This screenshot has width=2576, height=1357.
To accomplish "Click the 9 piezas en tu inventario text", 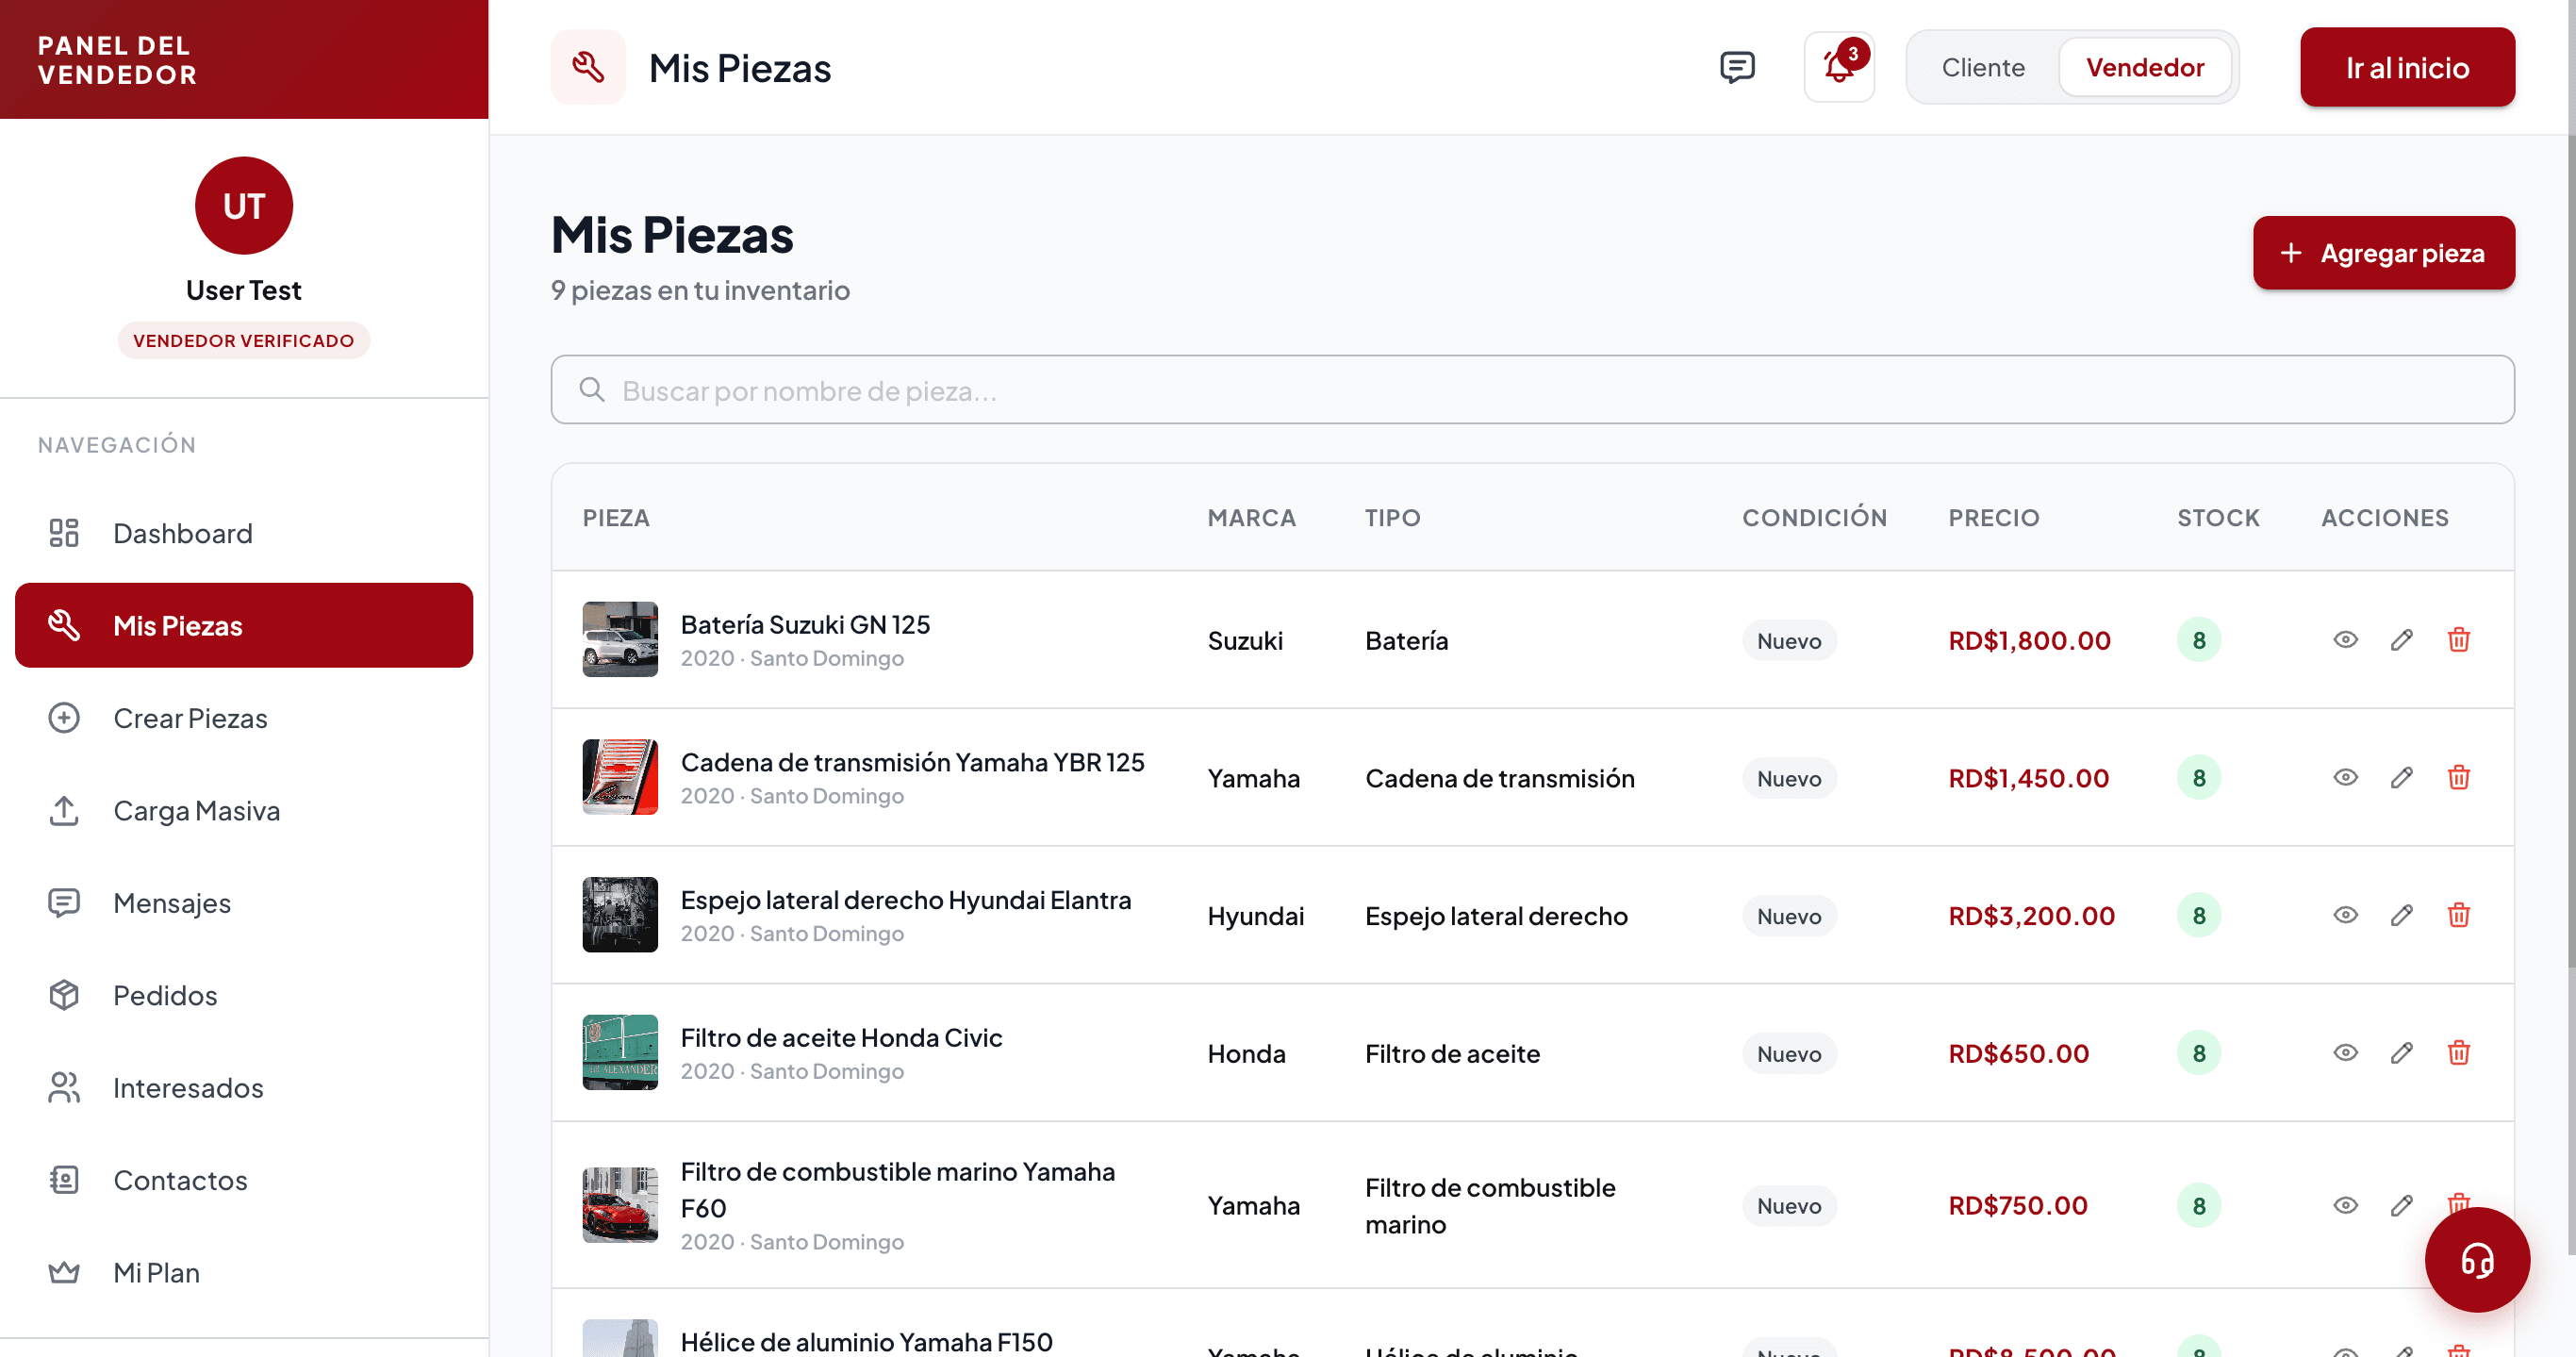I will coord(700,290).
